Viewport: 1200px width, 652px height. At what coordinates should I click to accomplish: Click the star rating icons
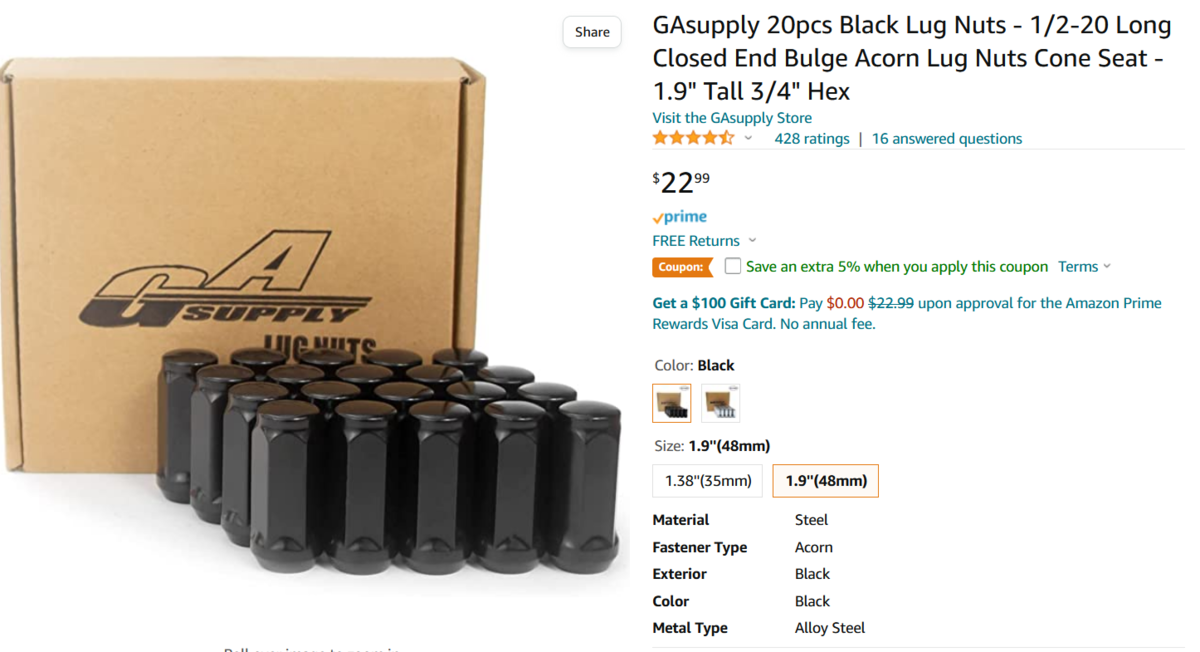pyautogui.click(x=693, y=139)
